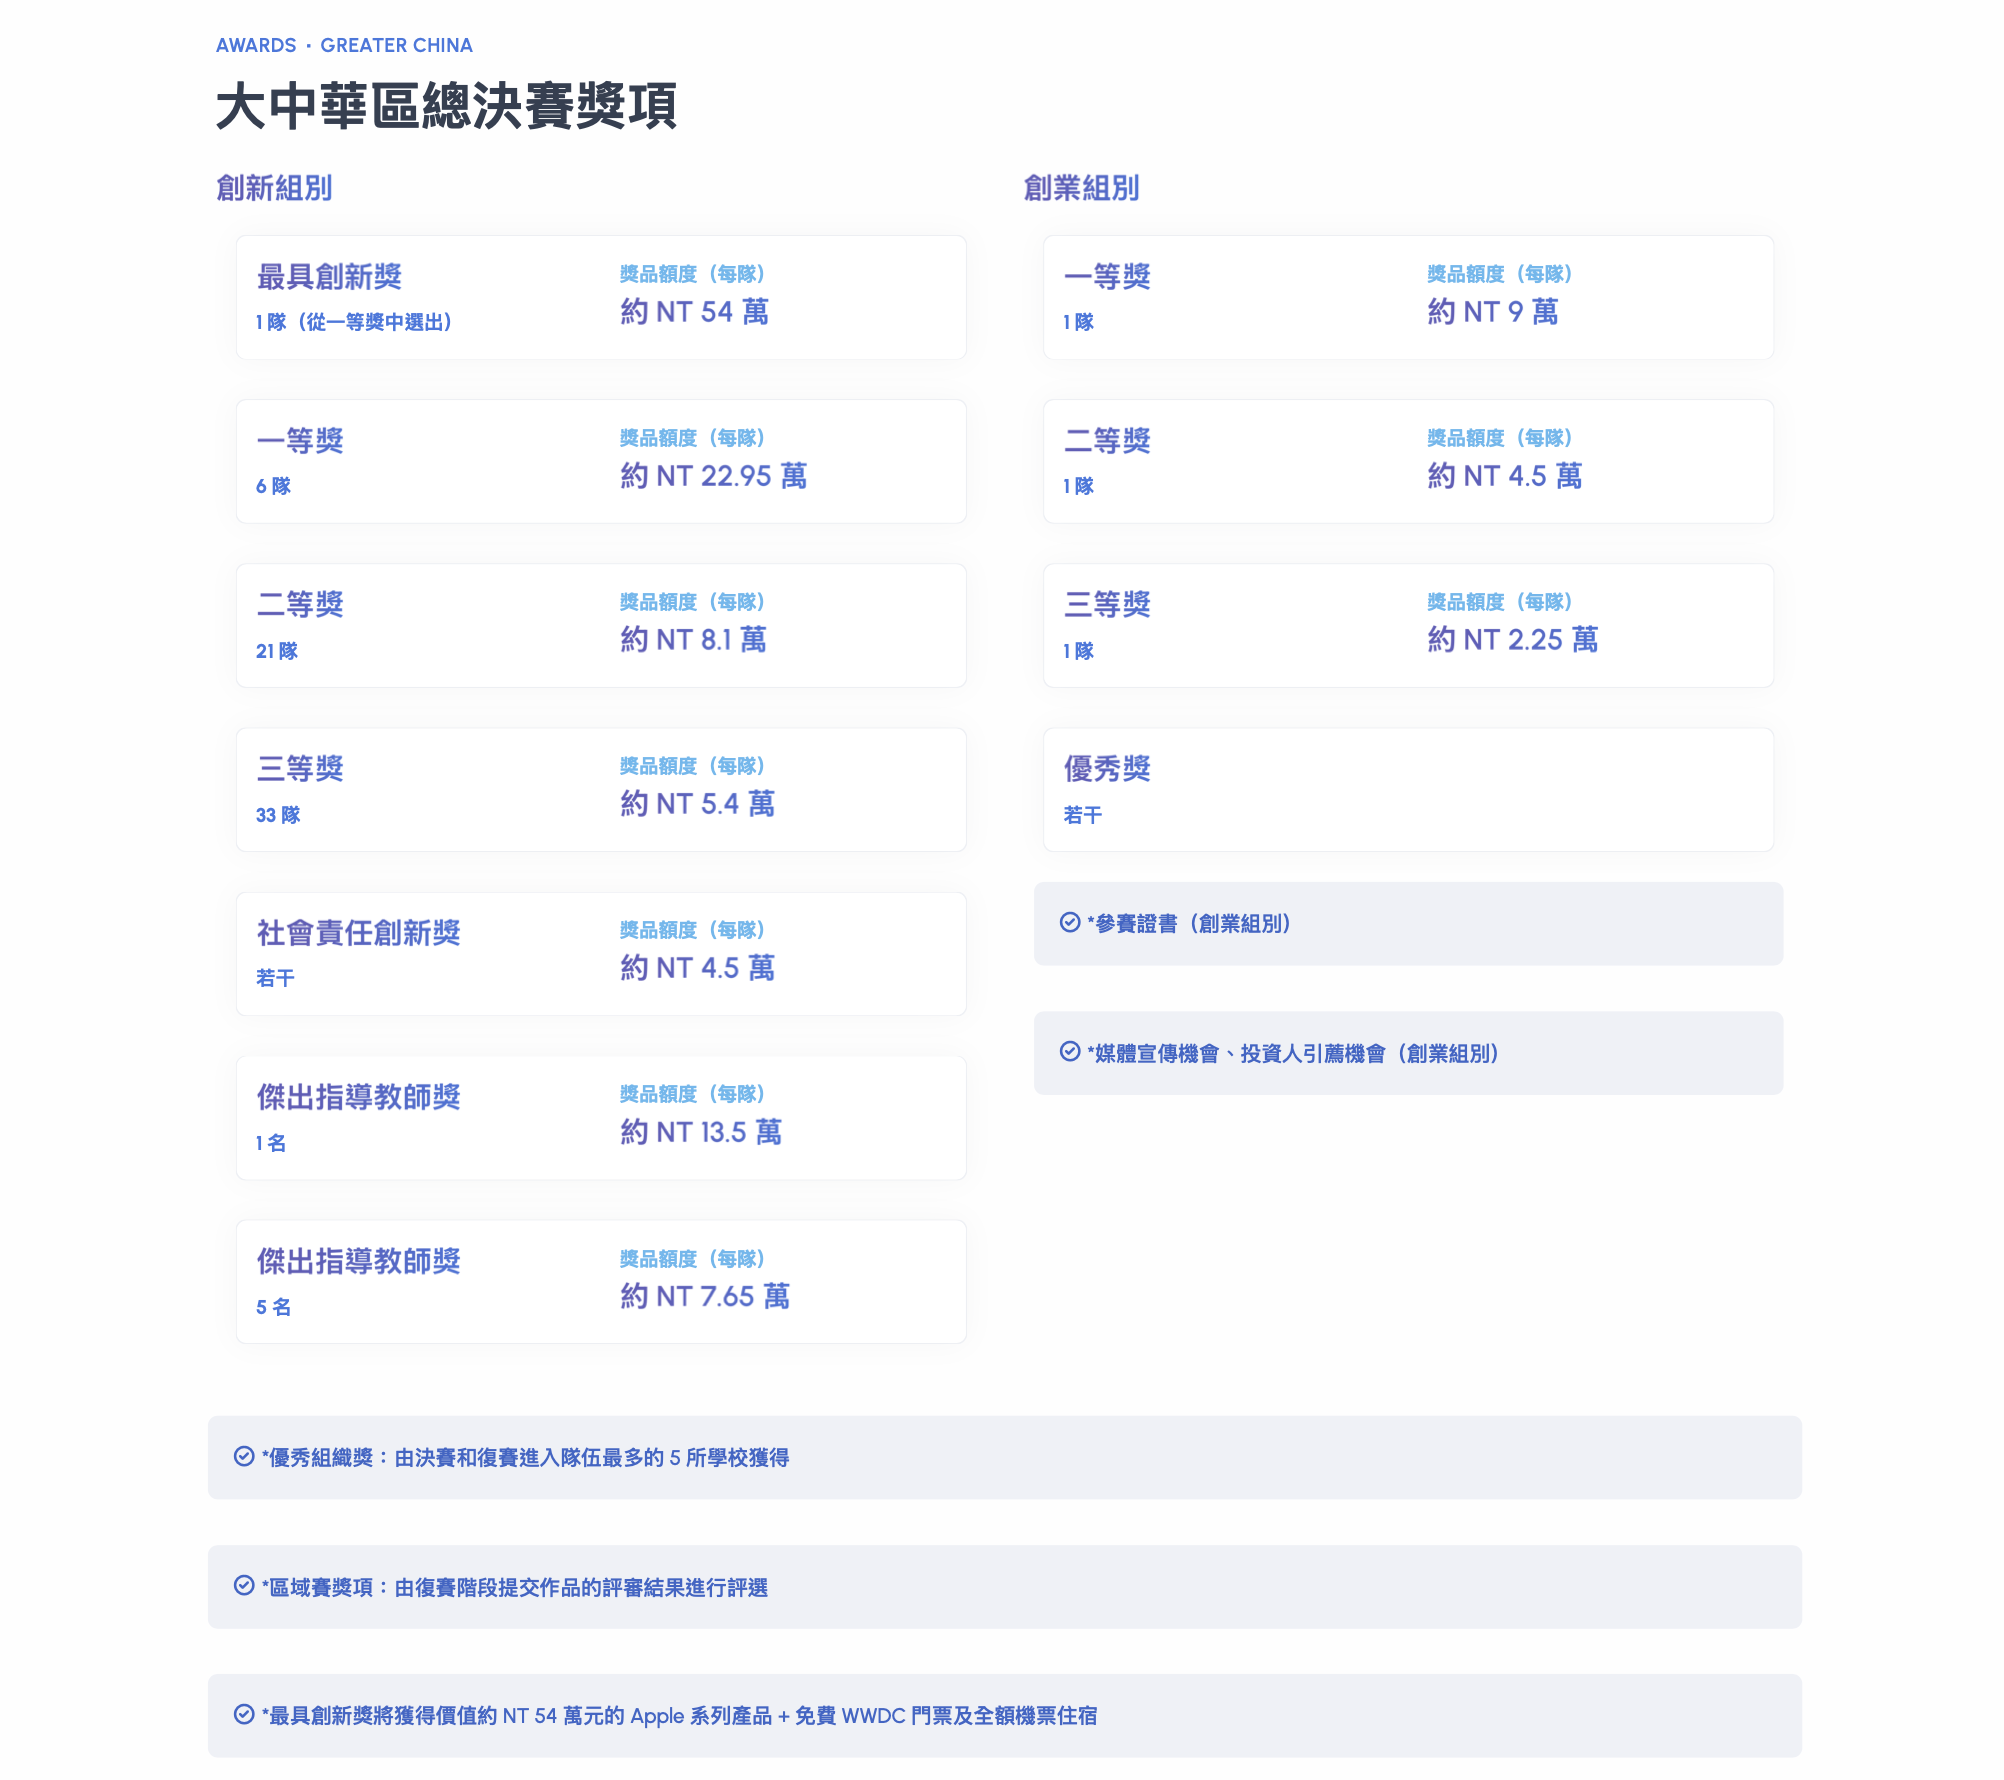Click the 社會責任創新獎 card title
Viewport: 2004px width, 1780px height.
tap(358, 933)
